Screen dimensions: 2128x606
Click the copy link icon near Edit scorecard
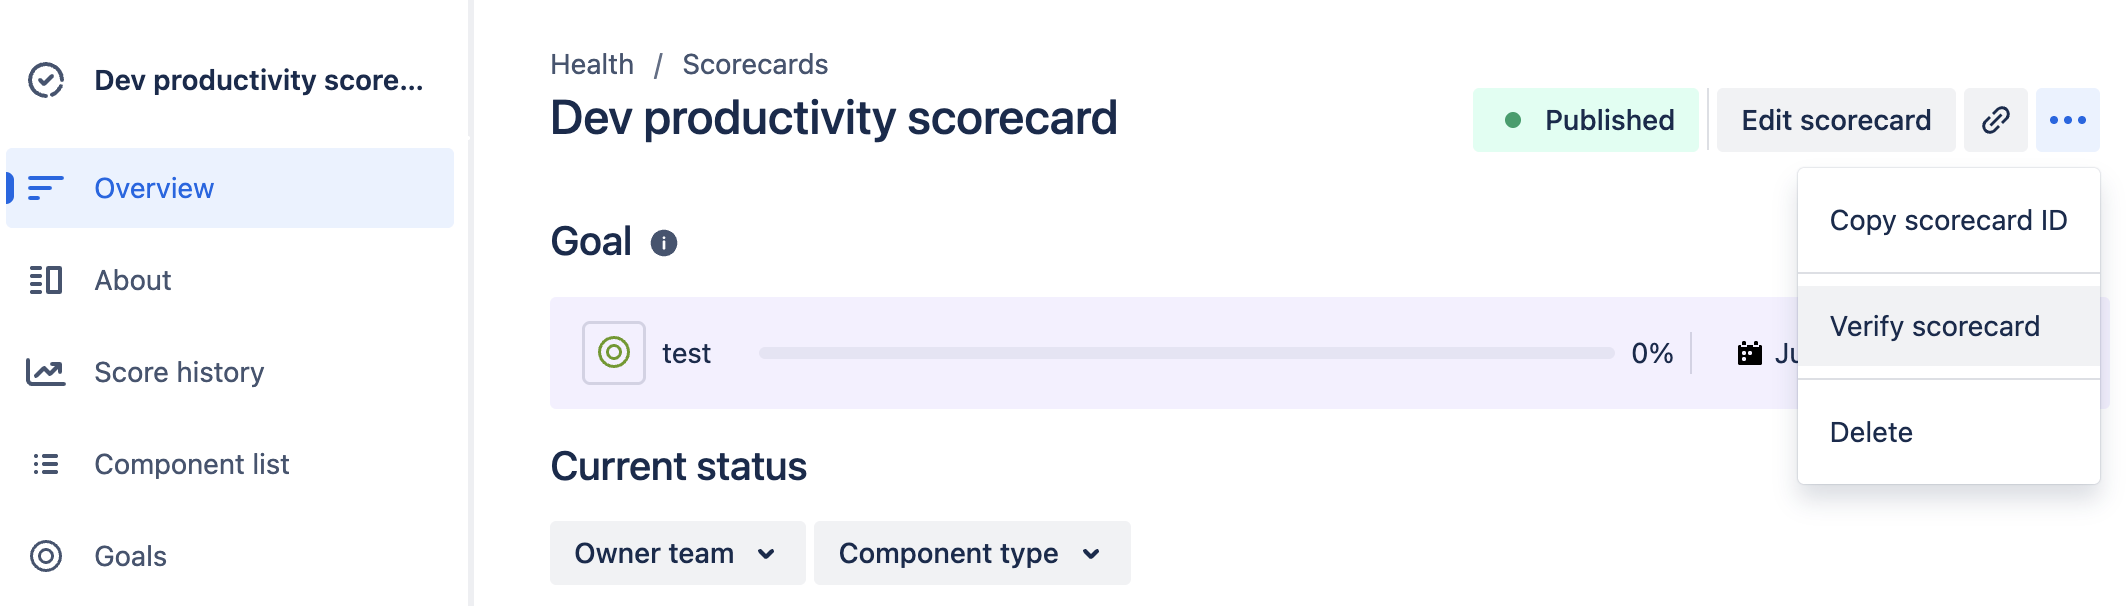[1995, 120]
